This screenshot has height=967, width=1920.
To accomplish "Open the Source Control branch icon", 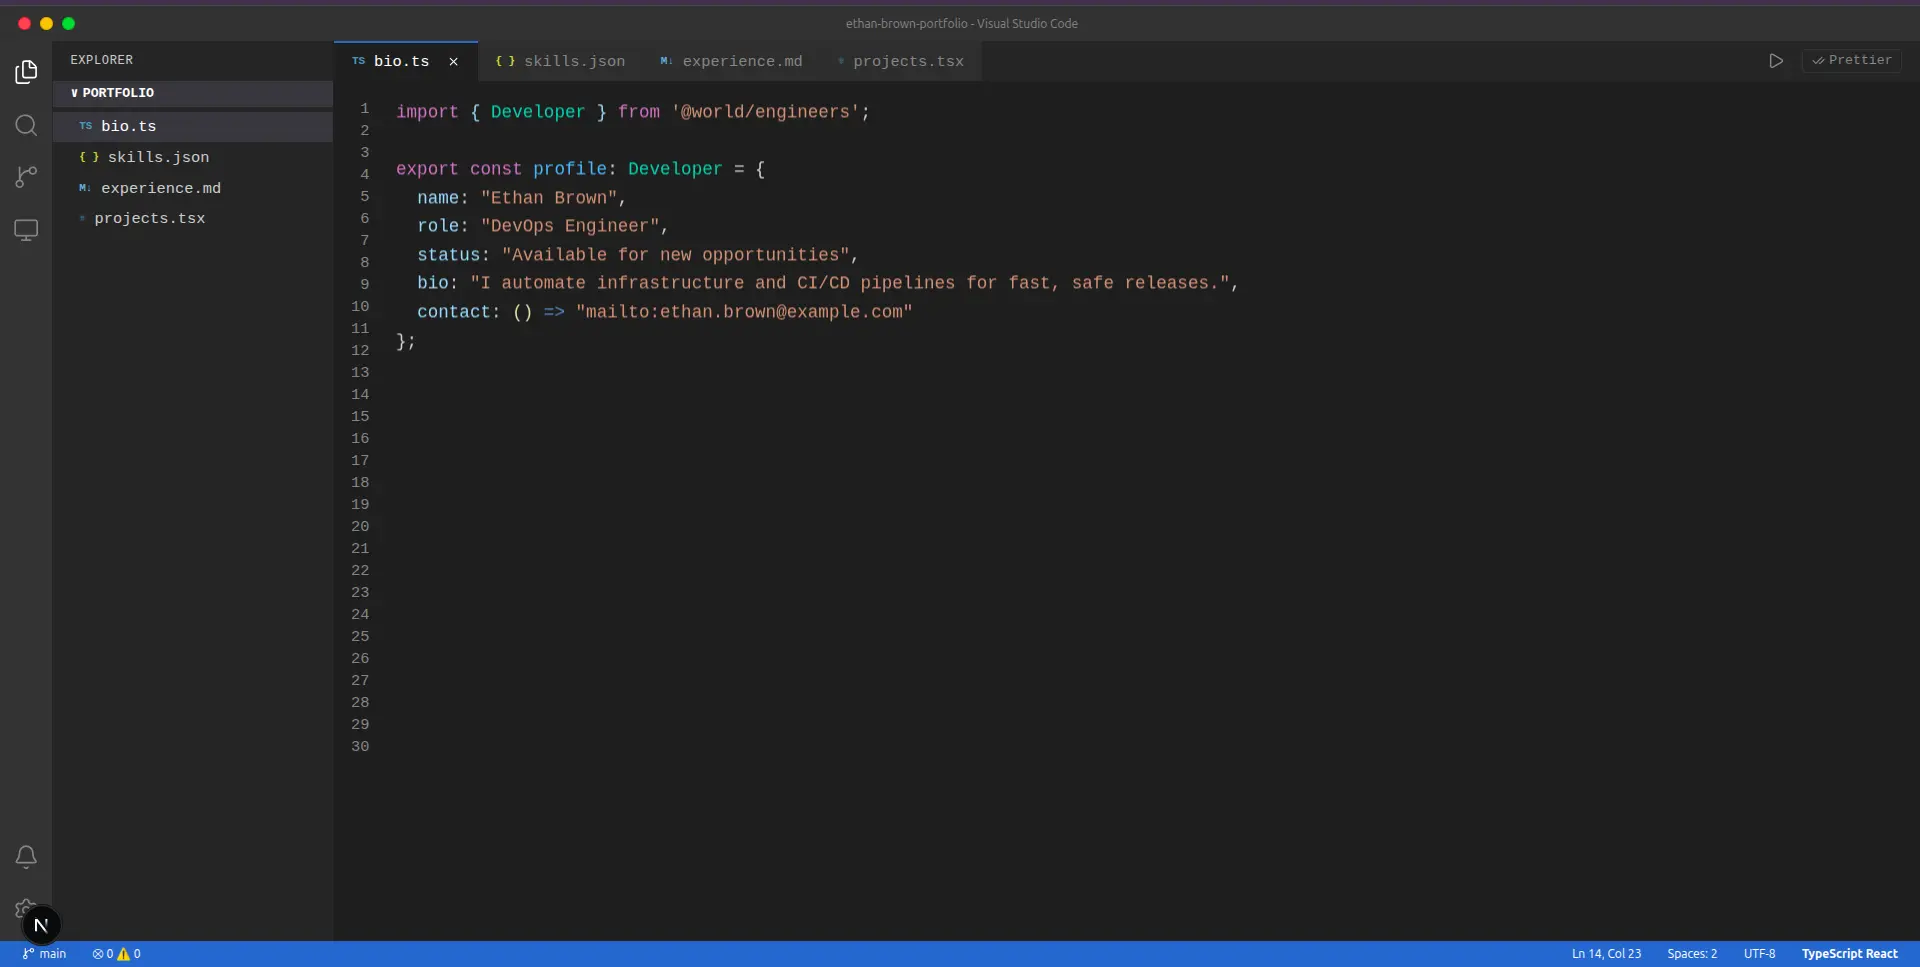I will (26, 177).
